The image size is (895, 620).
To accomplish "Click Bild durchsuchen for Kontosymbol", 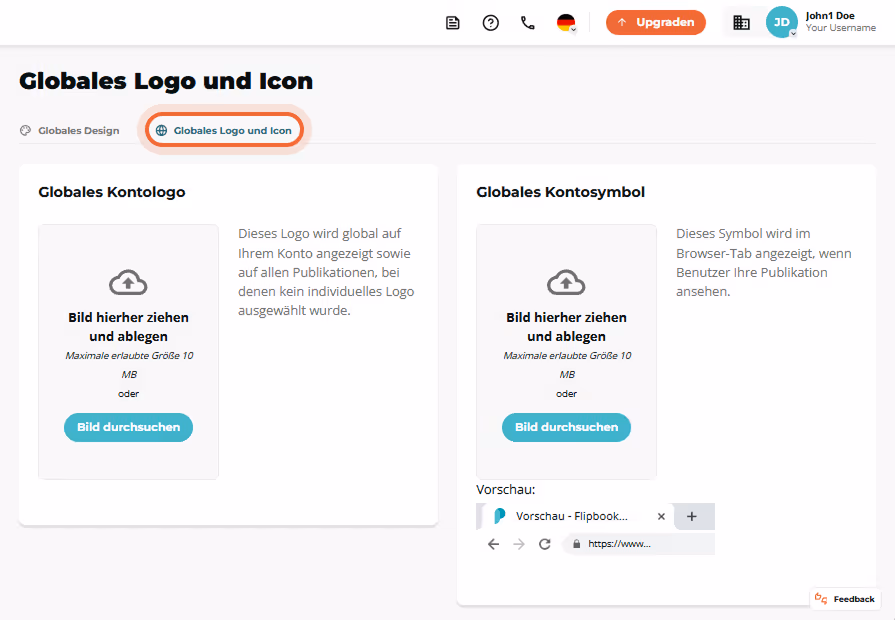I will [x=566, y=427].
